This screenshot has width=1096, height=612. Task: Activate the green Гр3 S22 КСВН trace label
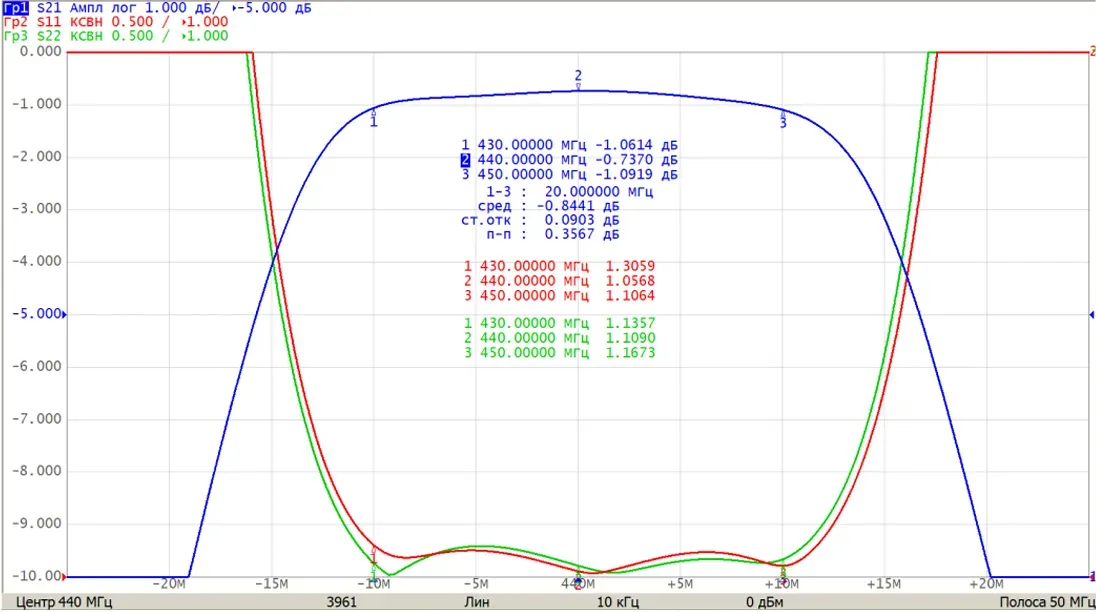115,36
